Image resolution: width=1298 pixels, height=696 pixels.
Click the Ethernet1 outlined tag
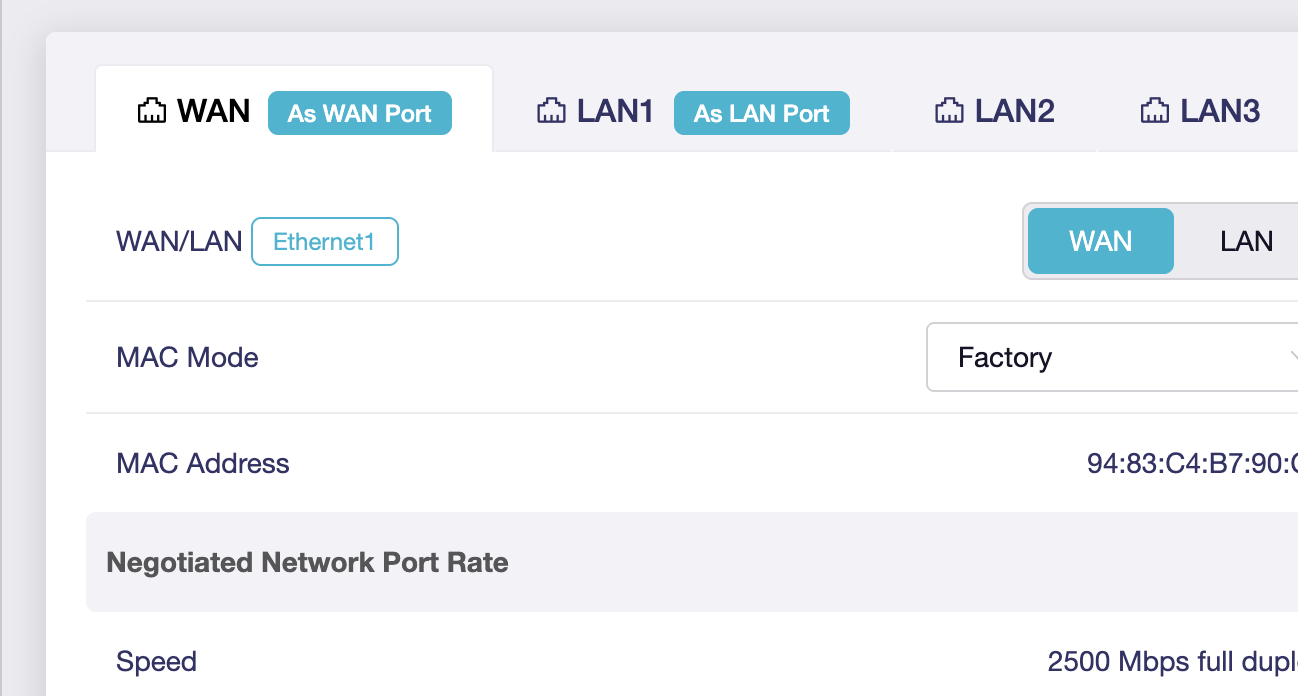coord(325,242)
